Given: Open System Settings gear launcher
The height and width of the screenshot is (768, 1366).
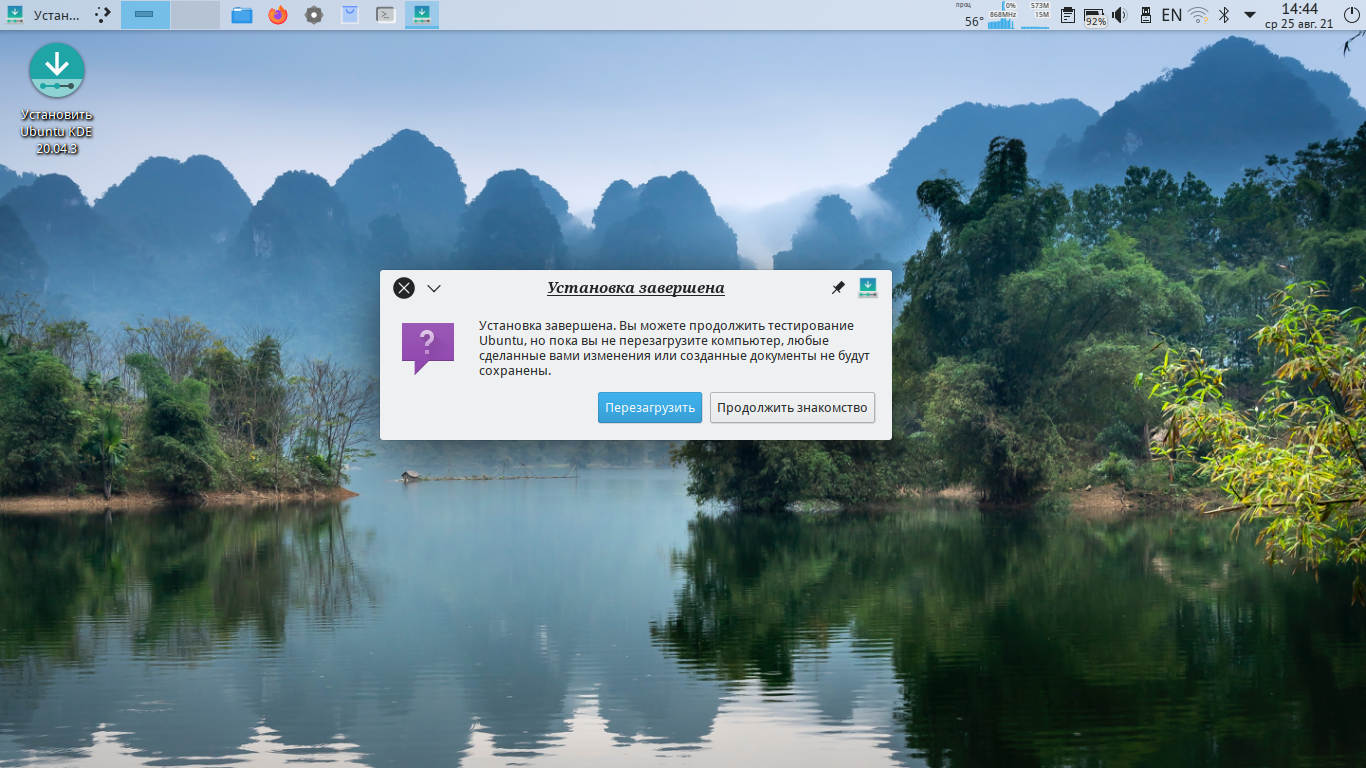Looking at the screenshot, I should (x=314, y=15).
